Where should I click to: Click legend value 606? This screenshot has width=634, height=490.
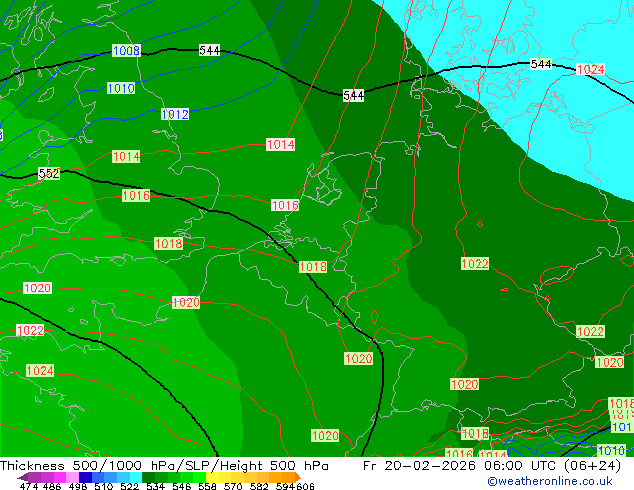[305, 486]
